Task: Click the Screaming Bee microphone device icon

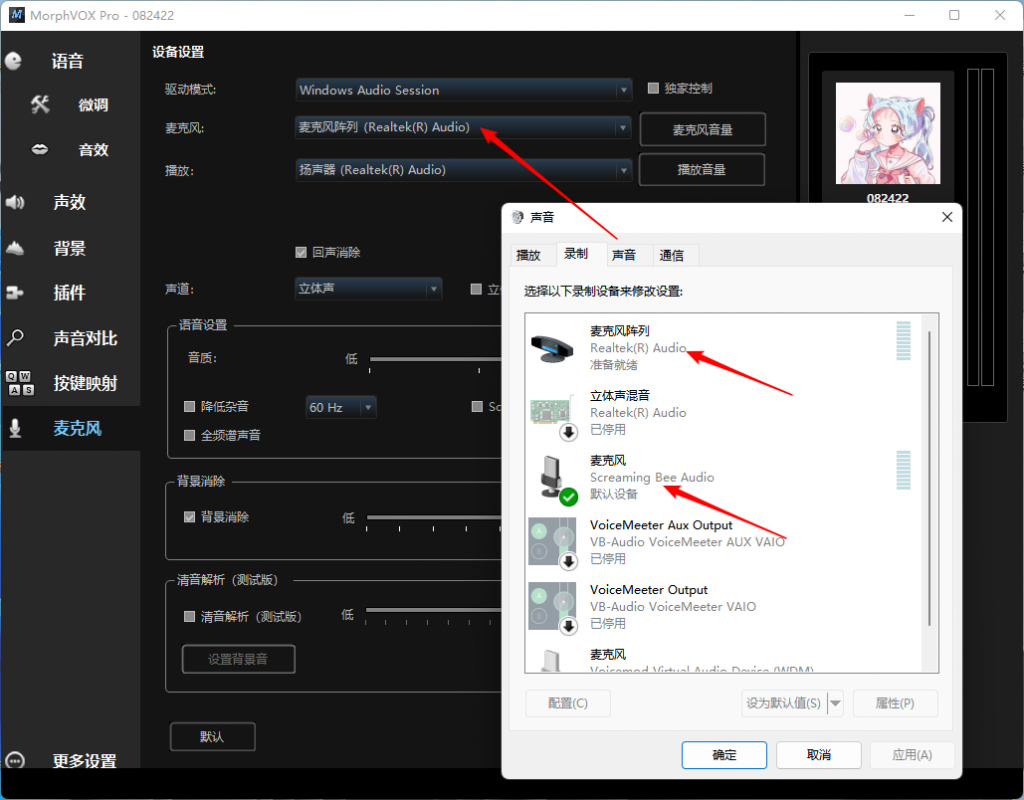Action: pyautogui.click(x=557, y=480)
